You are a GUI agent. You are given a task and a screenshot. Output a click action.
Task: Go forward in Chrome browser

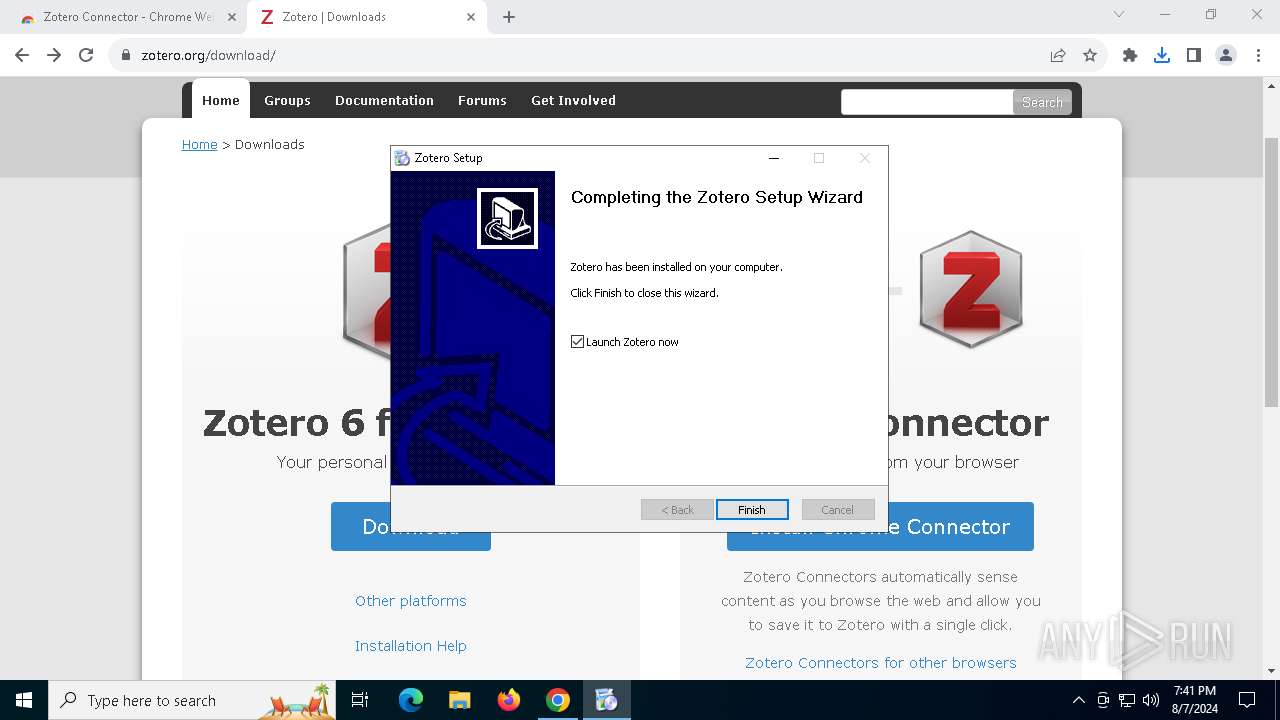click(54, 55)
